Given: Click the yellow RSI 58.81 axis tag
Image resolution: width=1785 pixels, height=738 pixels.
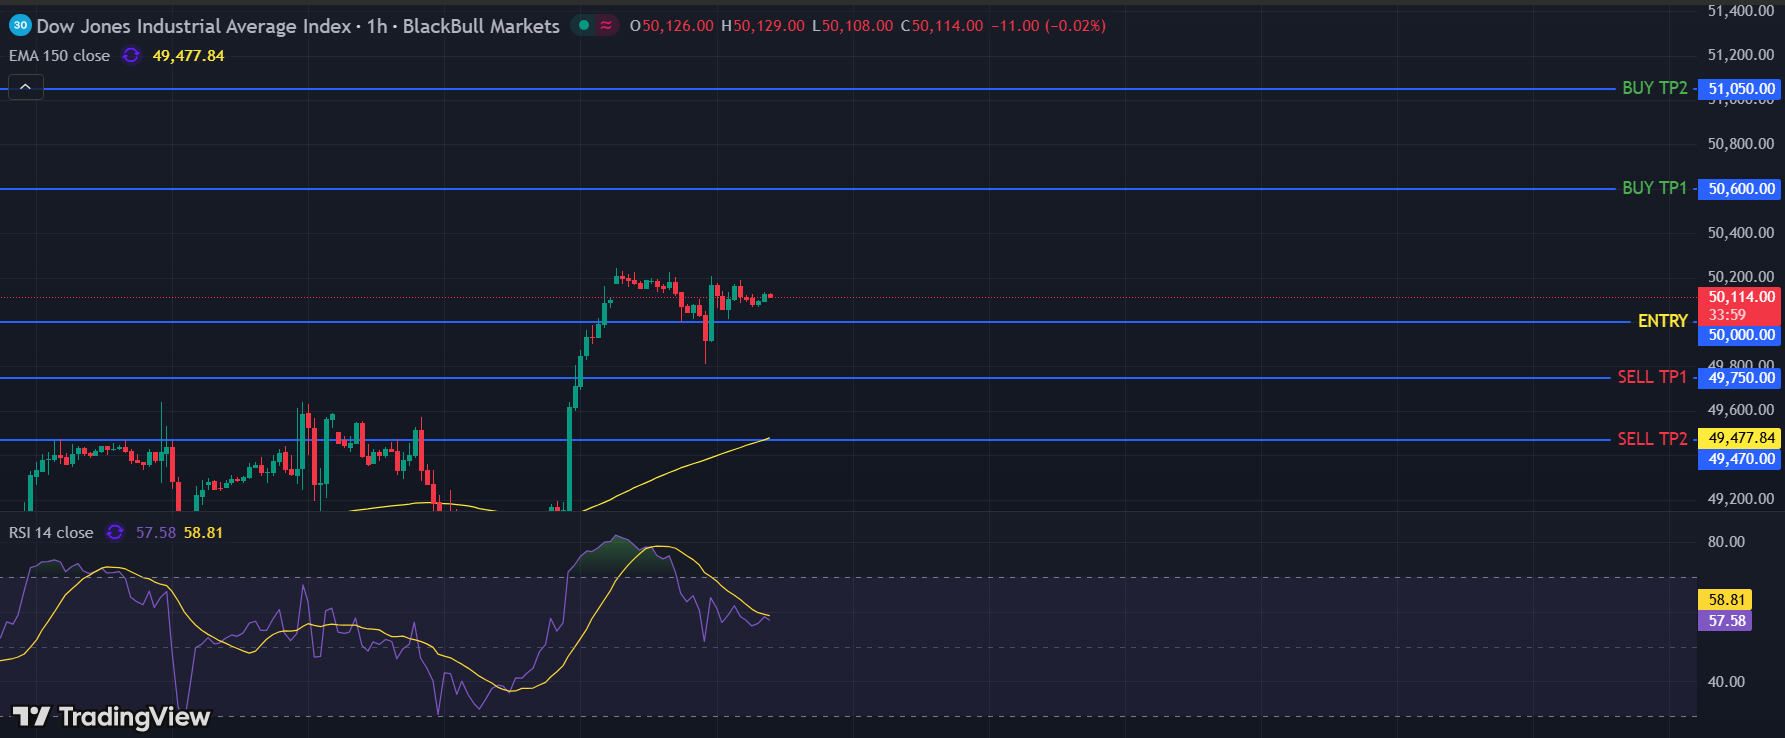Looking at the screenshot, I should click(1726, 600).
